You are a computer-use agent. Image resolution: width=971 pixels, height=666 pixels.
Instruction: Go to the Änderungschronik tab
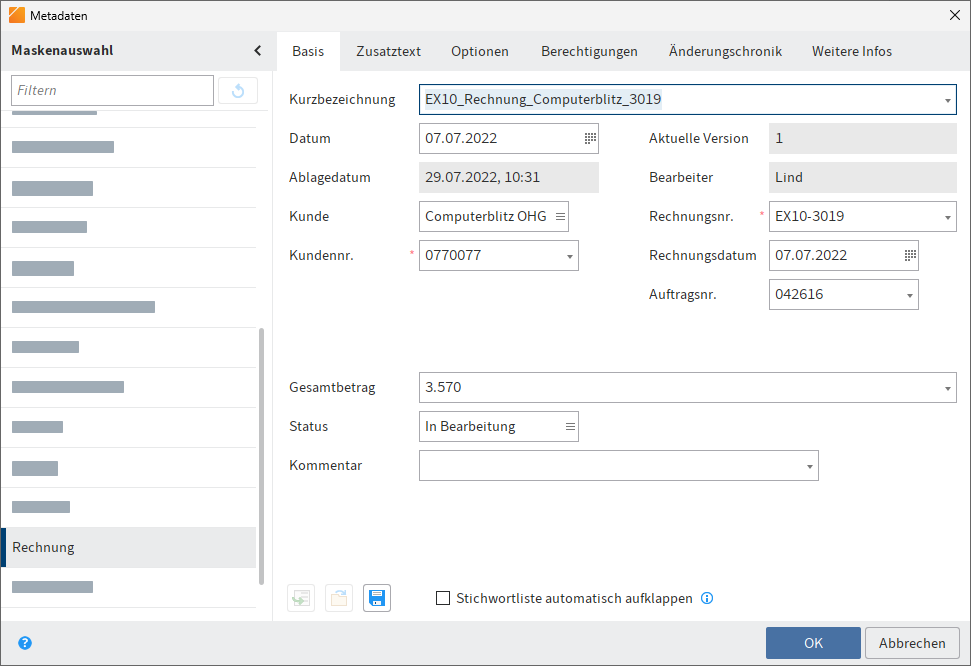point(725,51)
